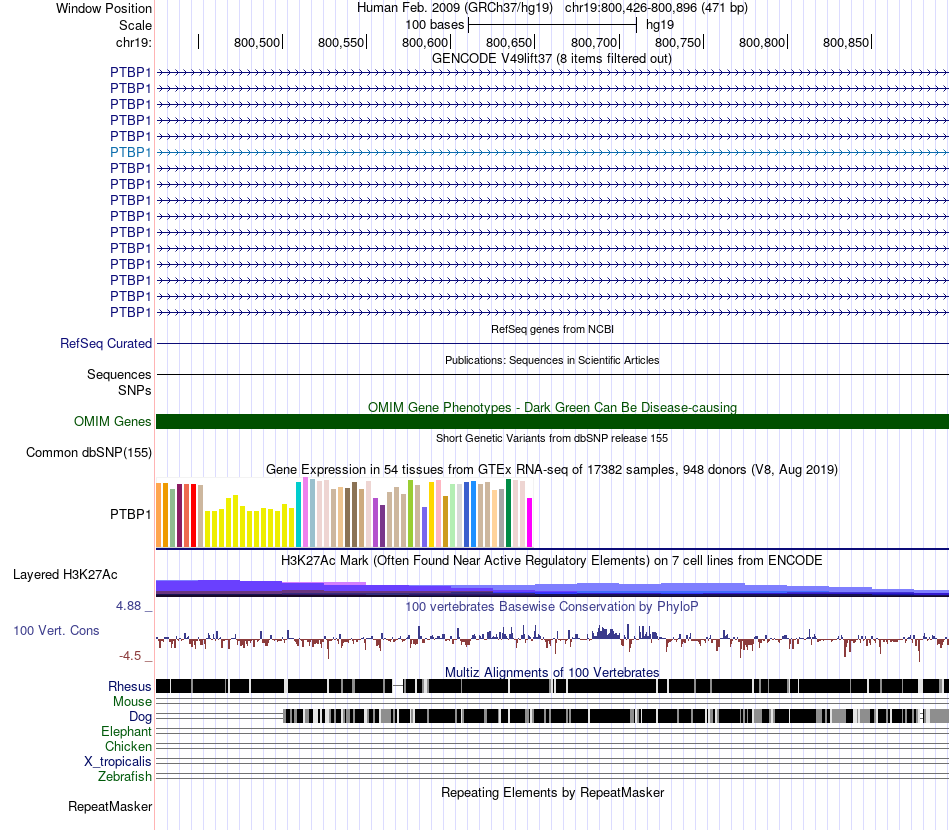Click the dark green OMIM gene bar
This screenshot has height=830, width=950.
552,422
